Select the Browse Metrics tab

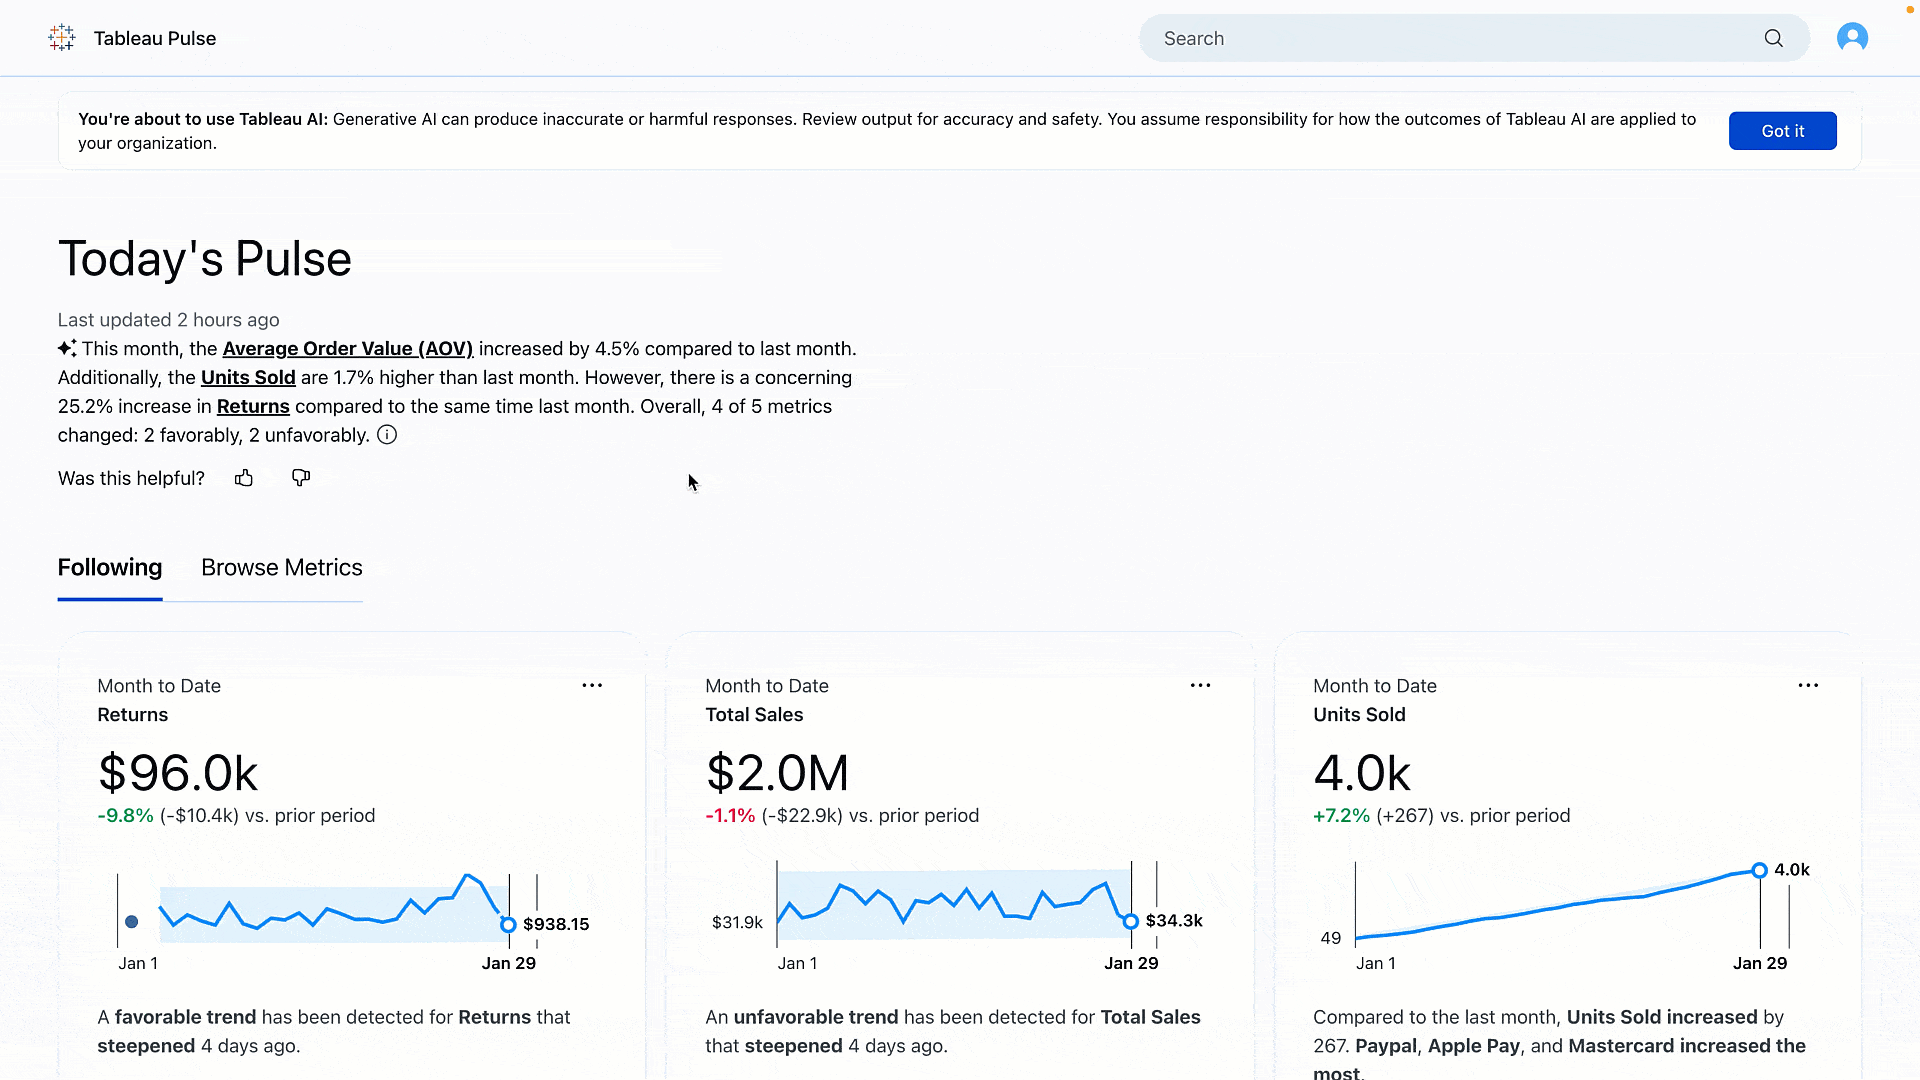click(282, 567)
